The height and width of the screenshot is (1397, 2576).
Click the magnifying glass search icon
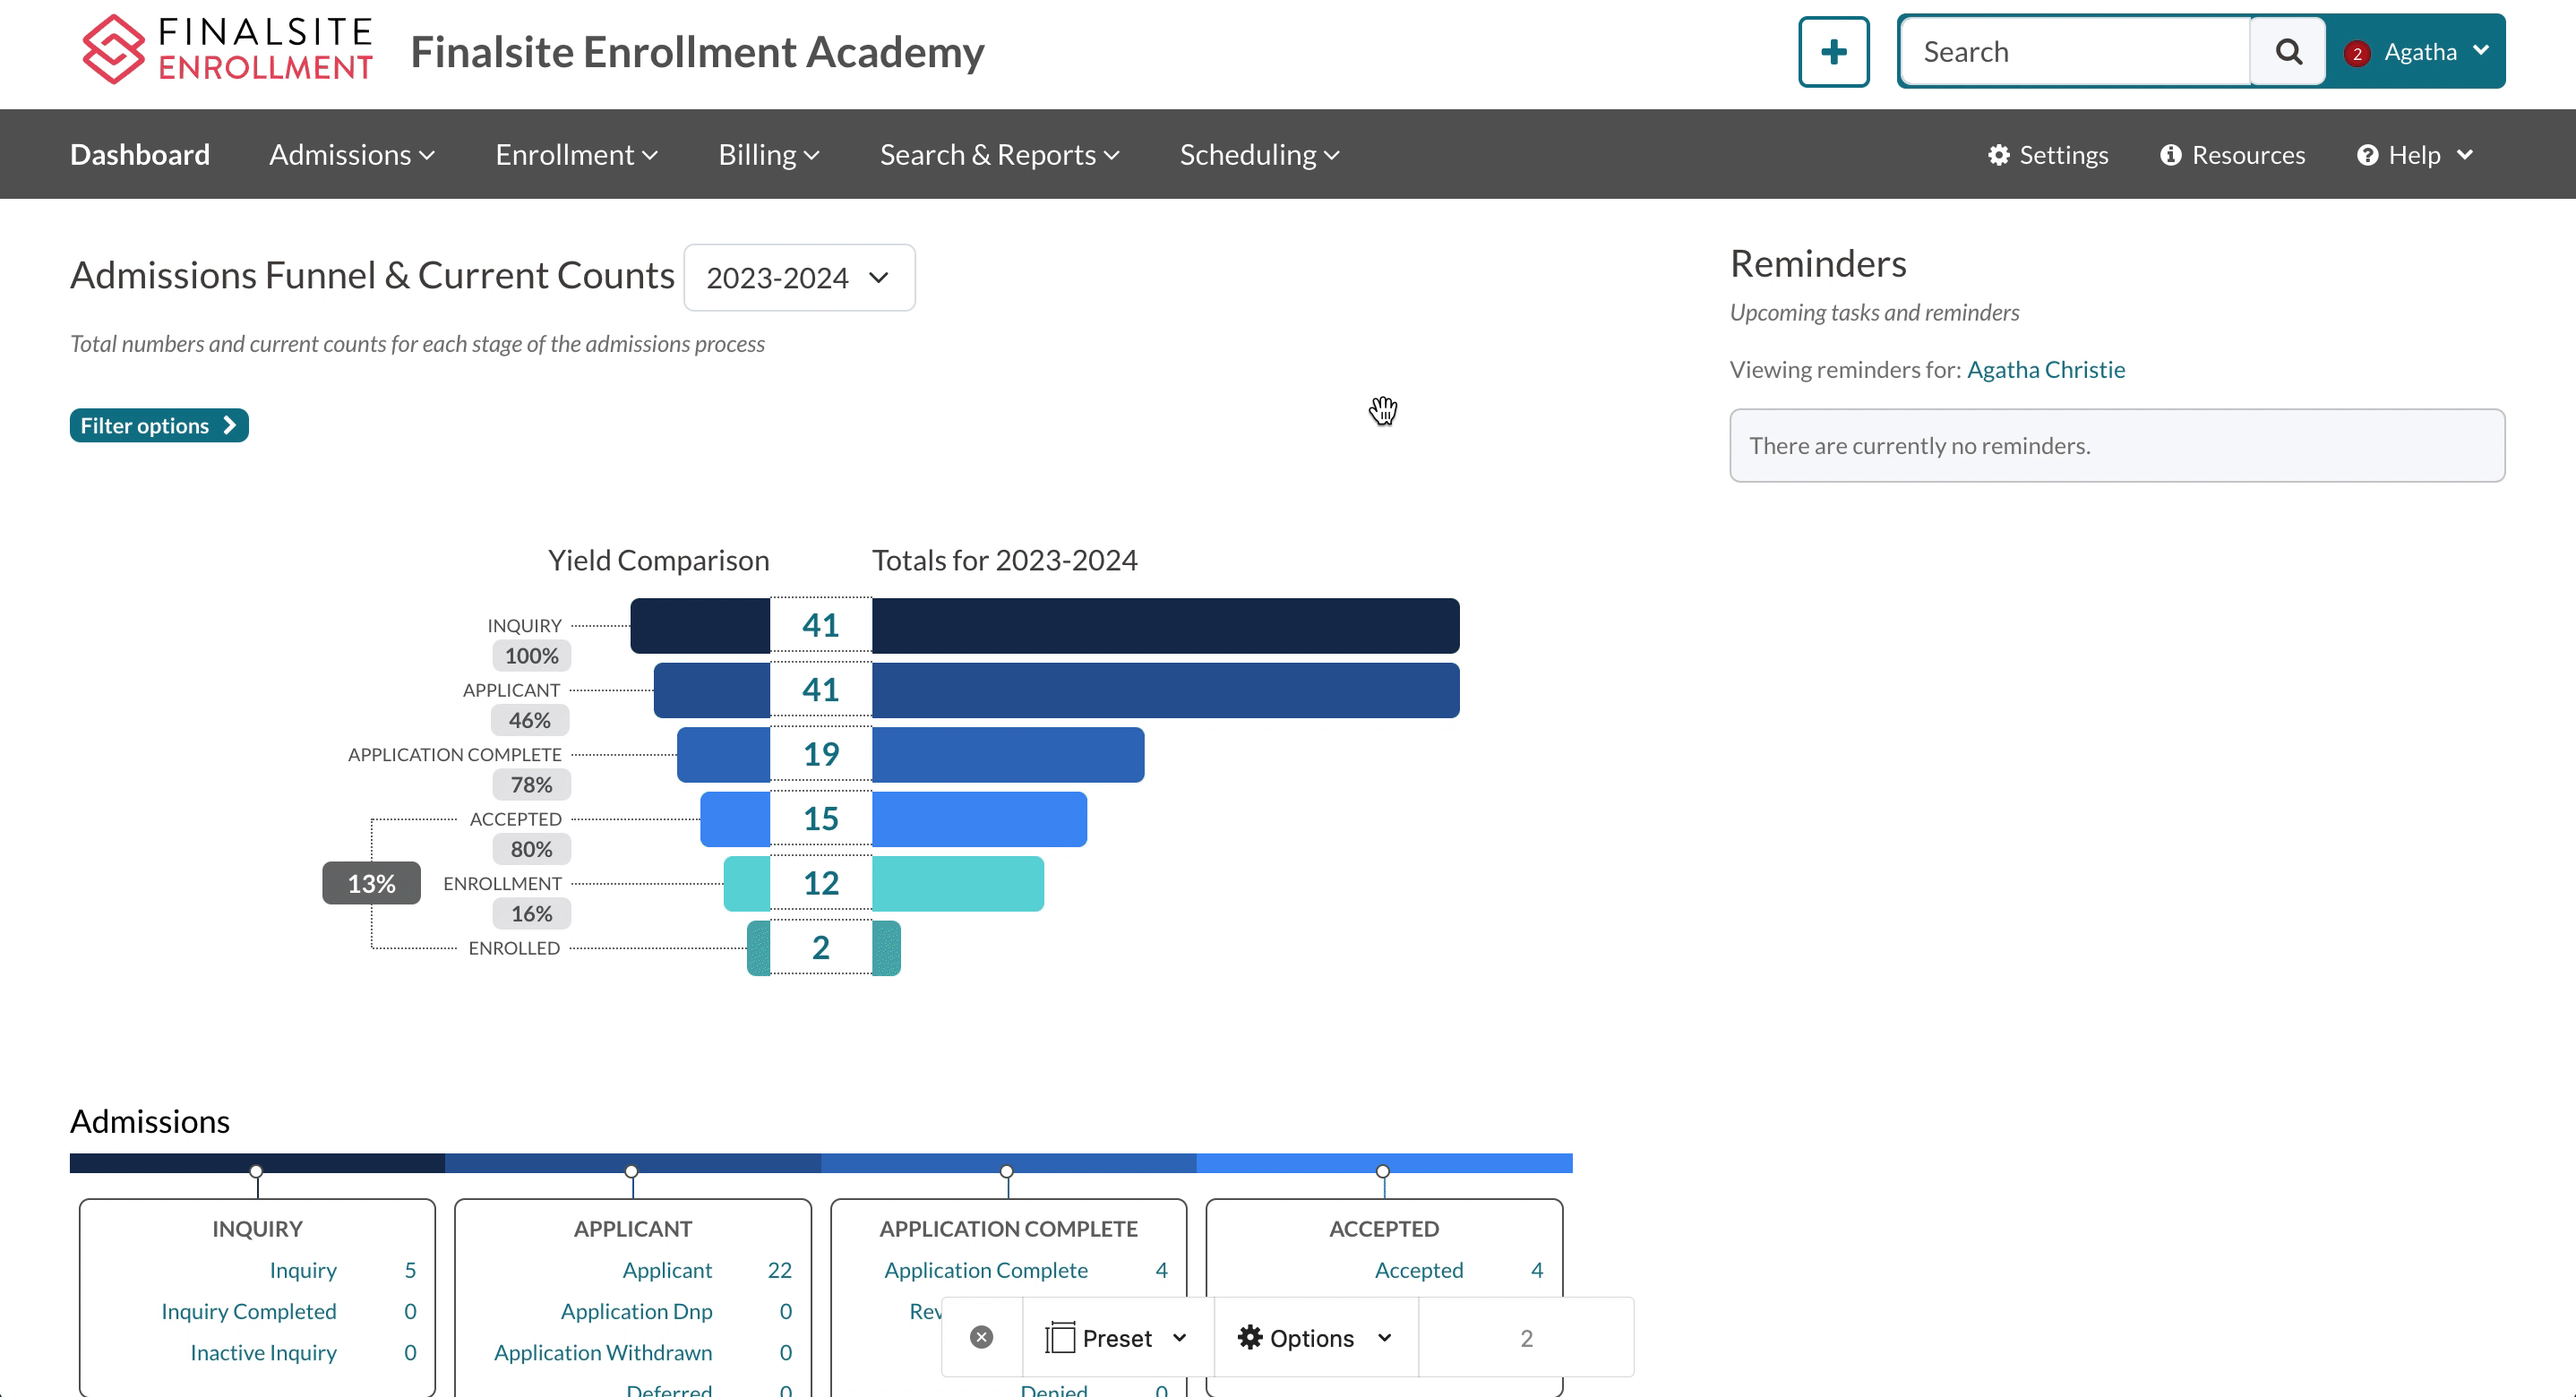point(2288,52)
